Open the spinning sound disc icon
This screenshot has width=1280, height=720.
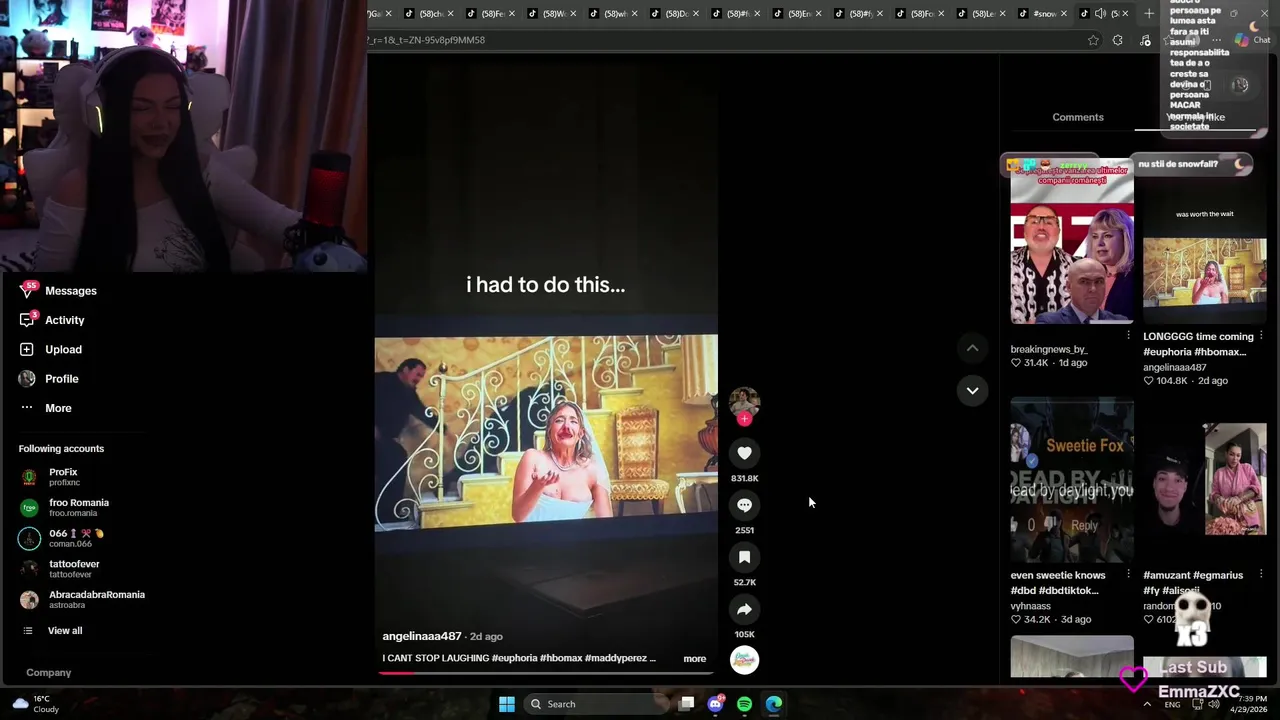click(744, 660)
